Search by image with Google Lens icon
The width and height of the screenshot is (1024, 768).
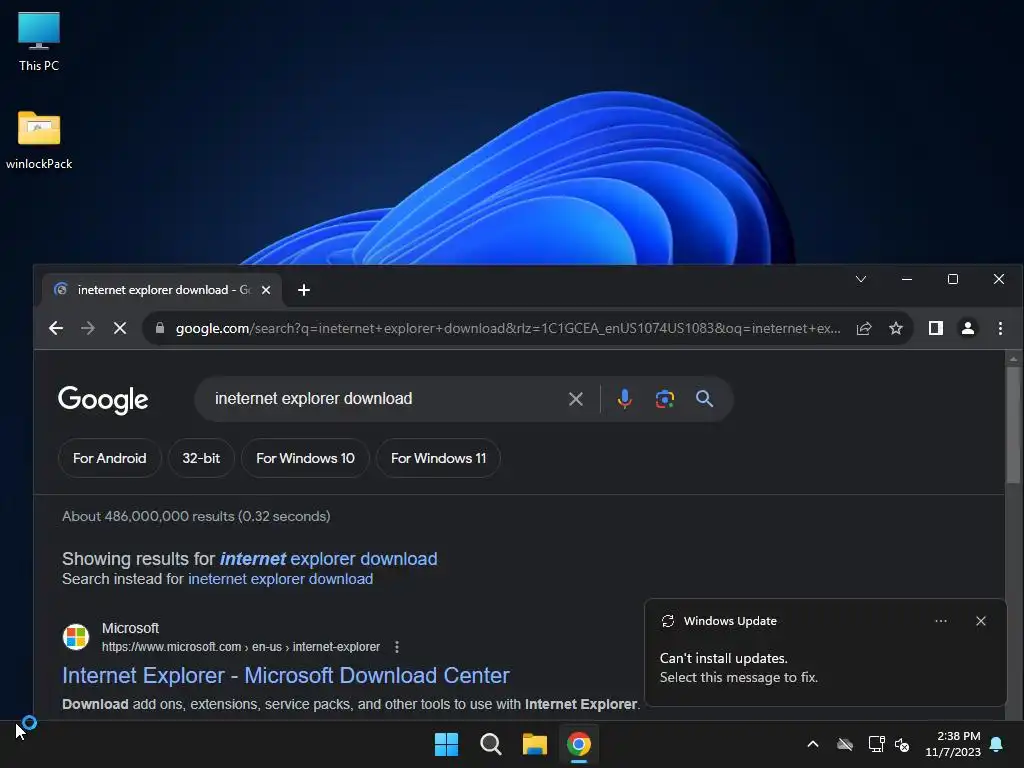pyautogui.click(x=665, y=399)
